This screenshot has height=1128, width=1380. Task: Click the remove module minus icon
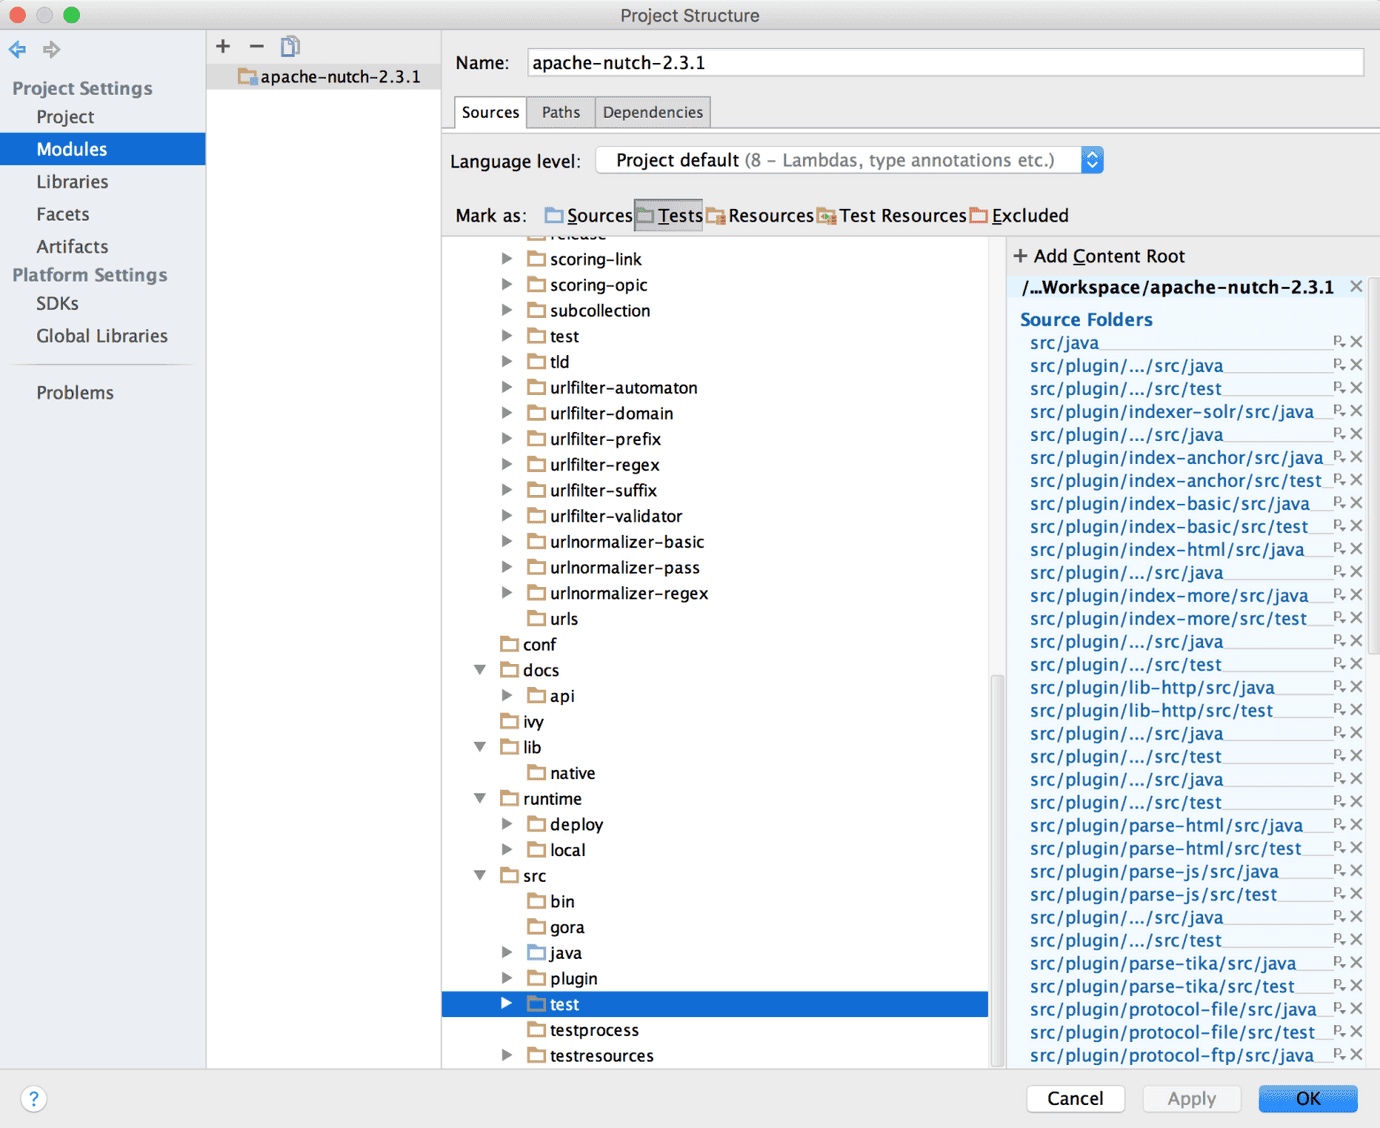(256, 46)
